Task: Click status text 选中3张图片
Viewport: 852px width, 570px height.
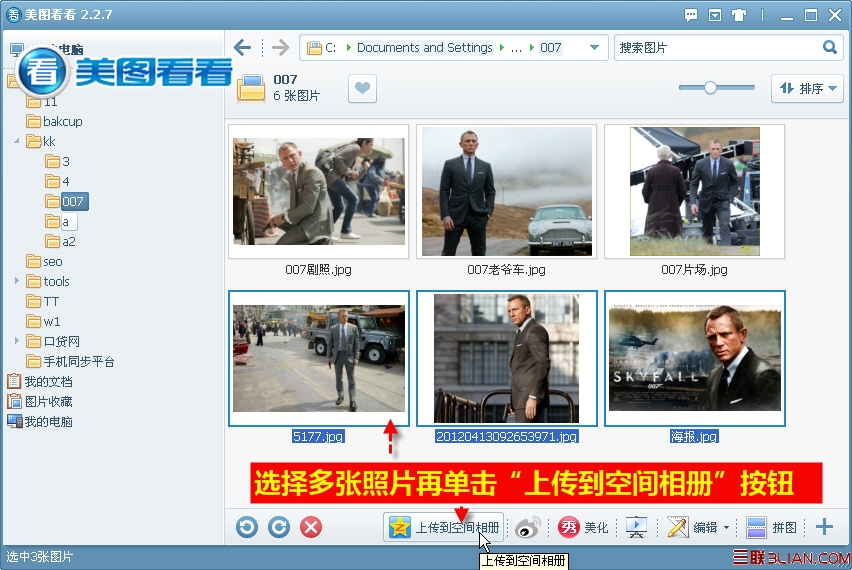Action: click(39, 557)
